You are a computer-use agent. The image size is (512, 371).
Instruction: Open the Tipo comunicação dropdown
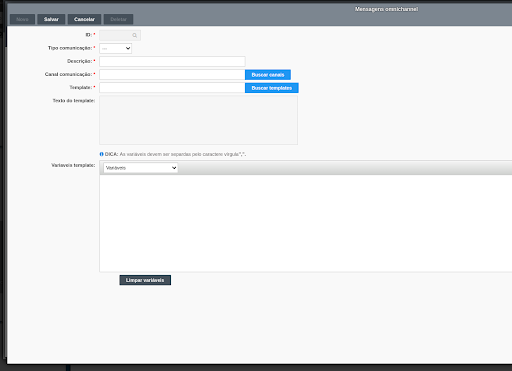point(115,48)
